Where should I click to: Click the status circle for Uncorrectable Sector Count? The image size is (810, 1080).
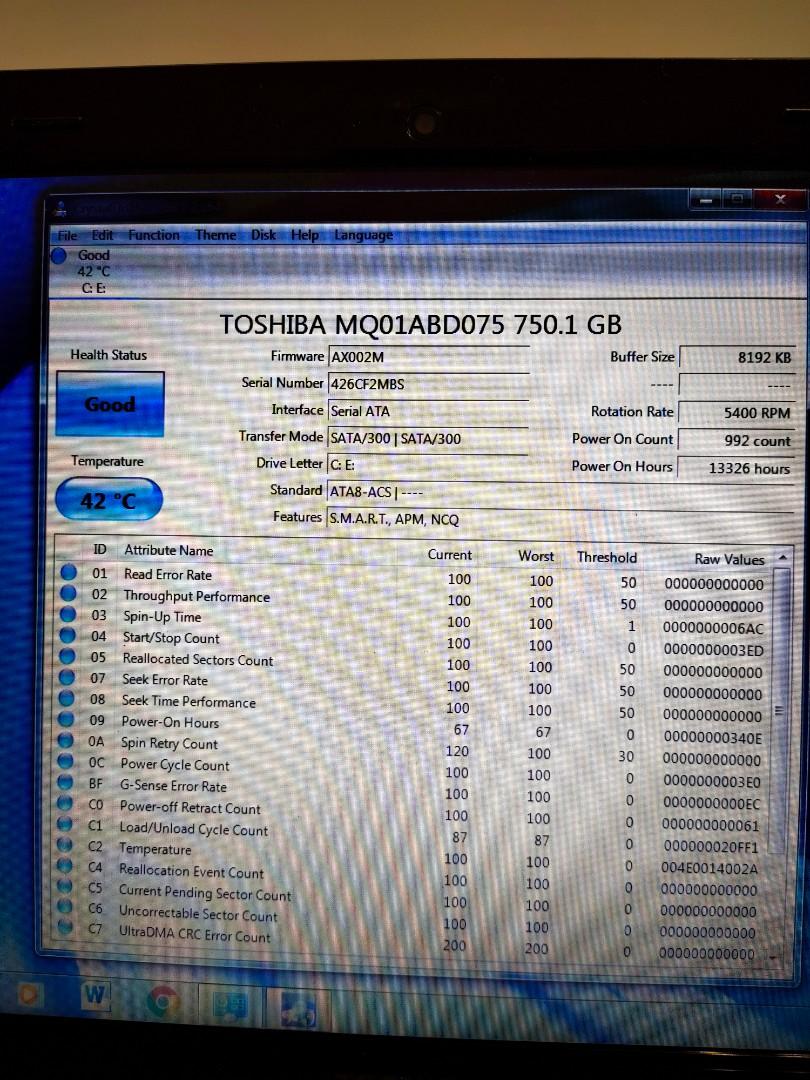(x=65, y=906)
